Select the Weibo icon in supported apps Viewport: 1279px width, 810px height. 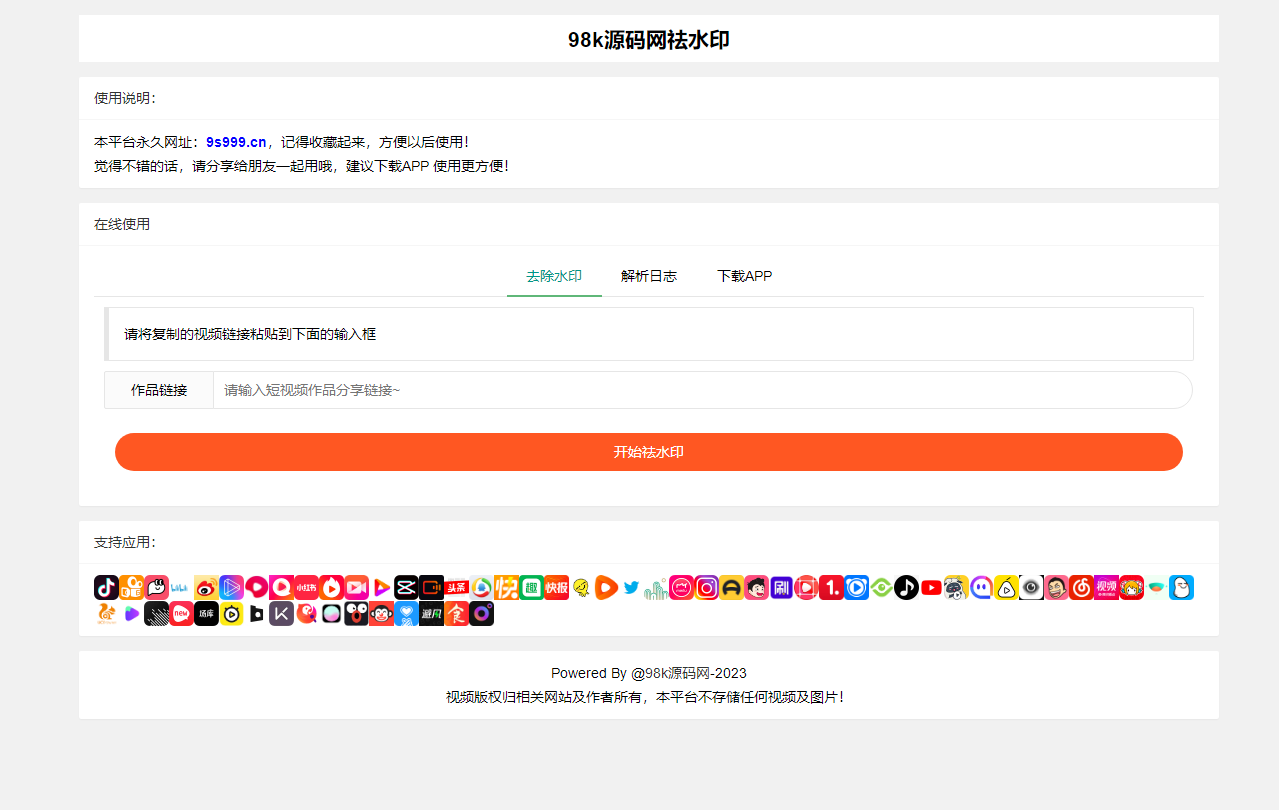click(x=206, y=588)
